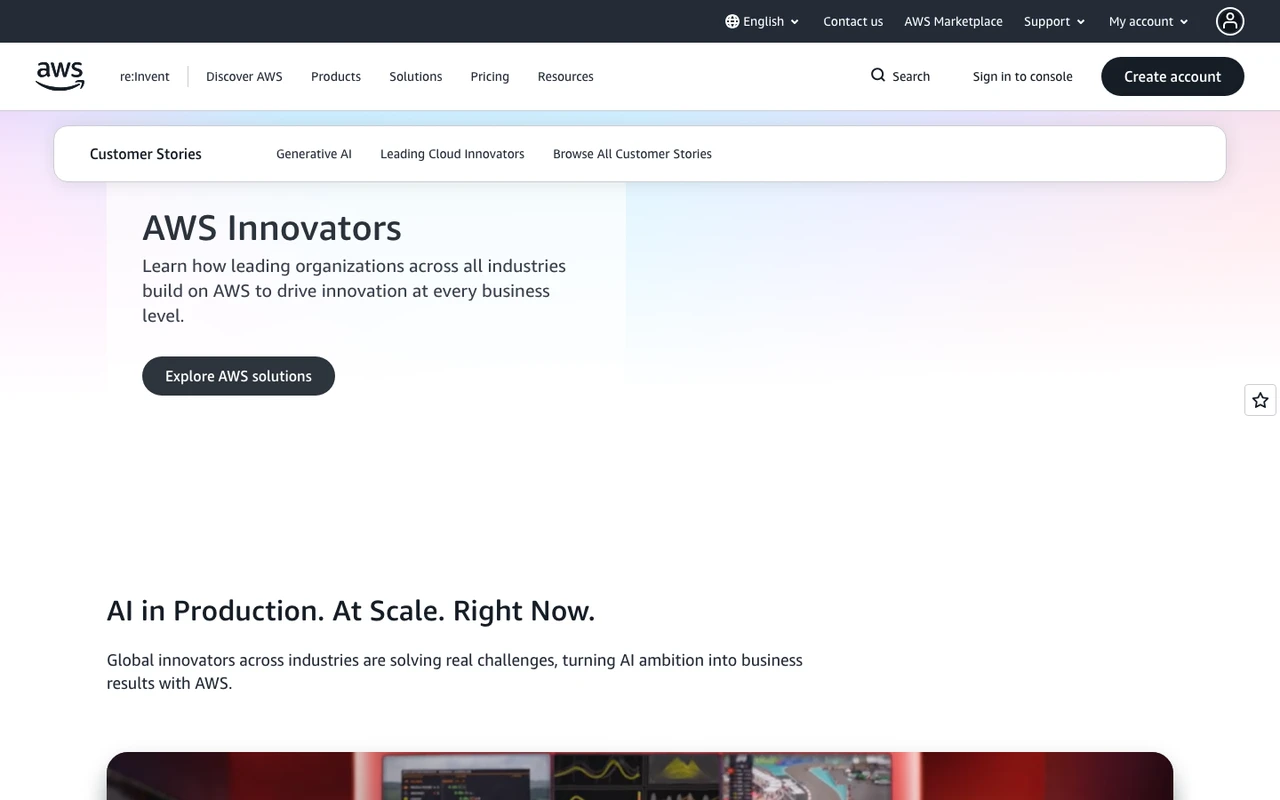Click the Create account button
Viewport: 1280px width, 800px height.
(1173, 76)
